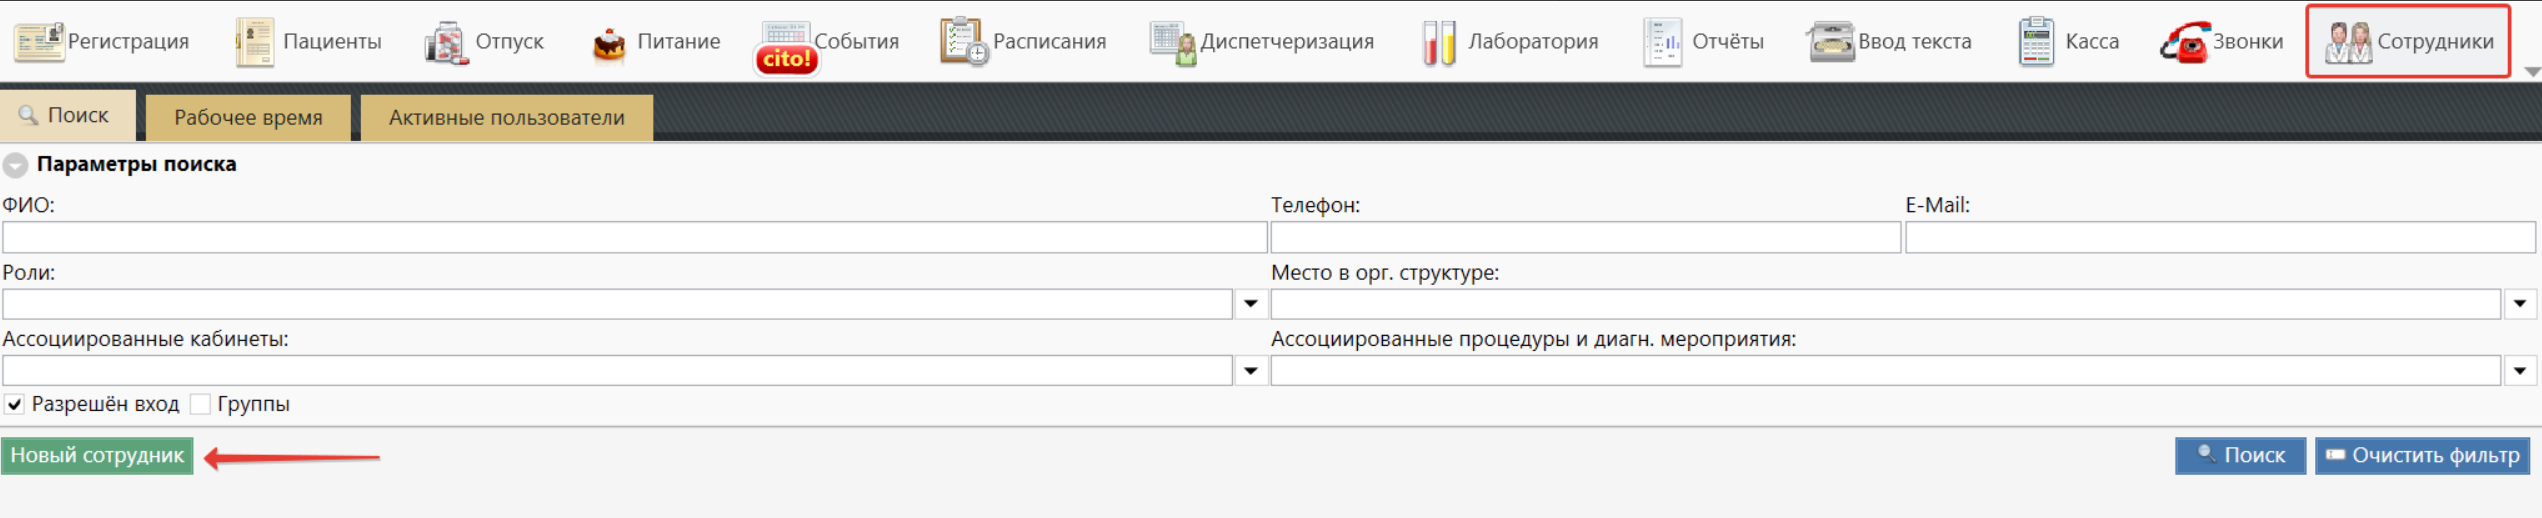Open the Регистрация module icon
This screenshot has height=518, width=2542.
click(38, 42)
